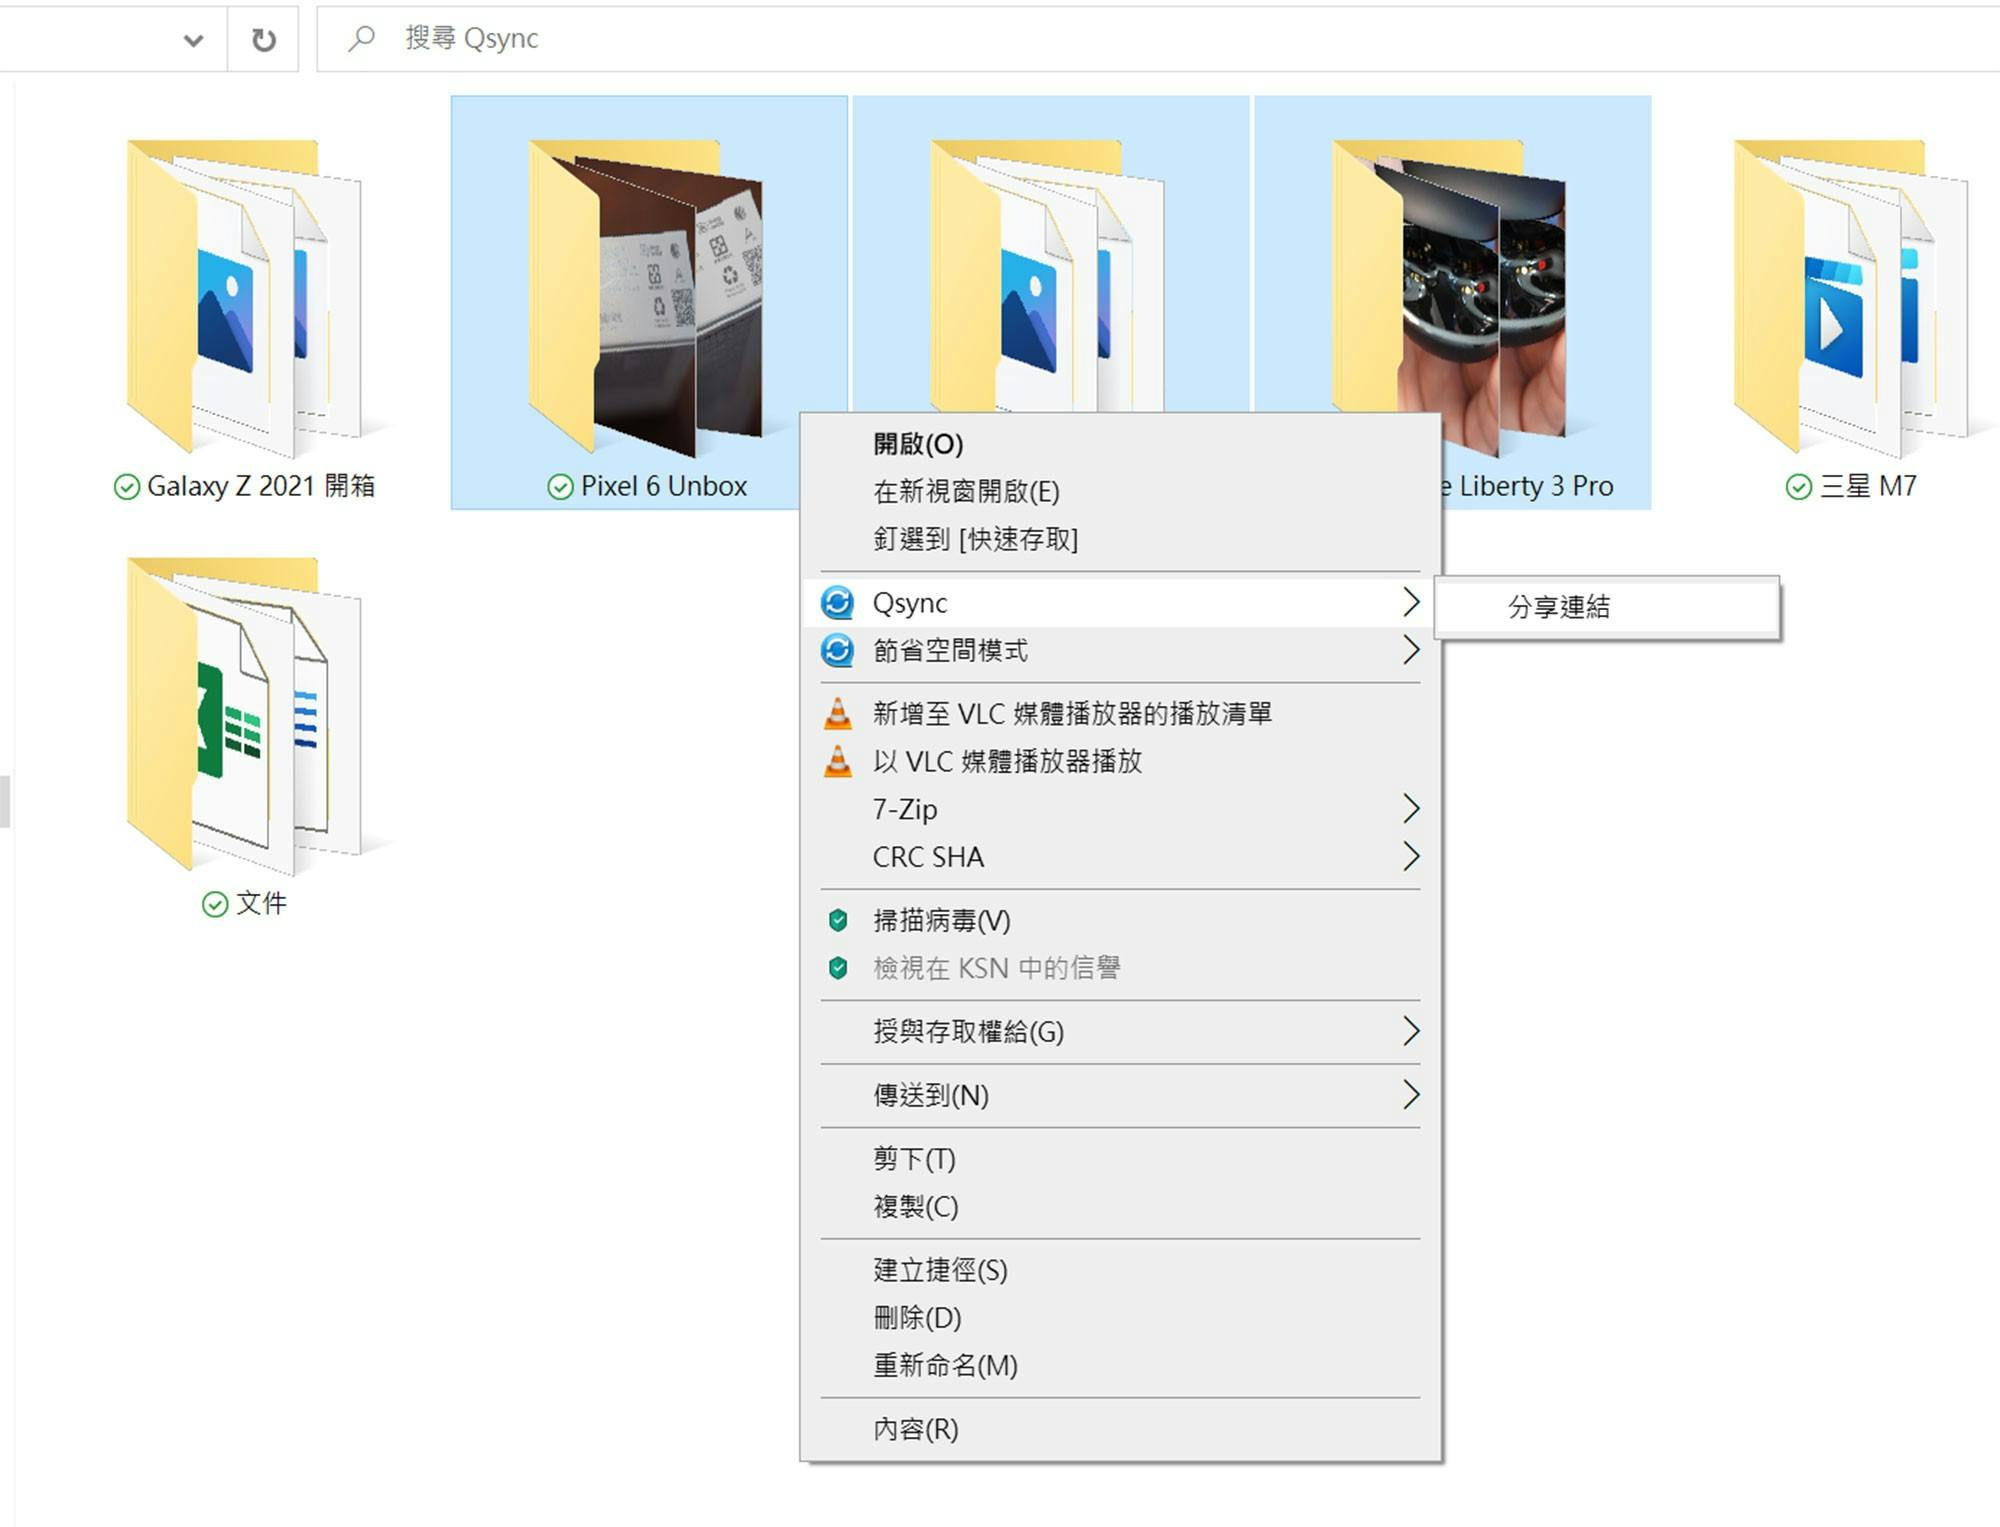Select the 文件 folder icon
This screenshot has height=1527, width=2000.
tap(244, 715)
